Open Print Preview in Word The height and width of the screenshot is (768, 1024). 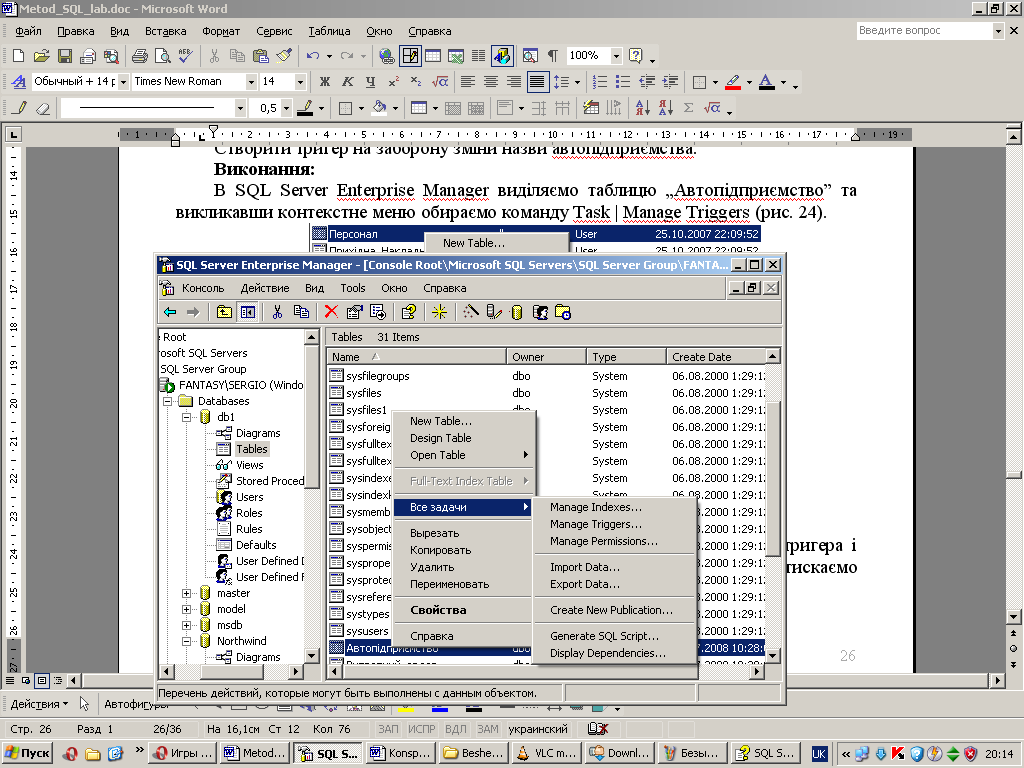pos(163,56)
